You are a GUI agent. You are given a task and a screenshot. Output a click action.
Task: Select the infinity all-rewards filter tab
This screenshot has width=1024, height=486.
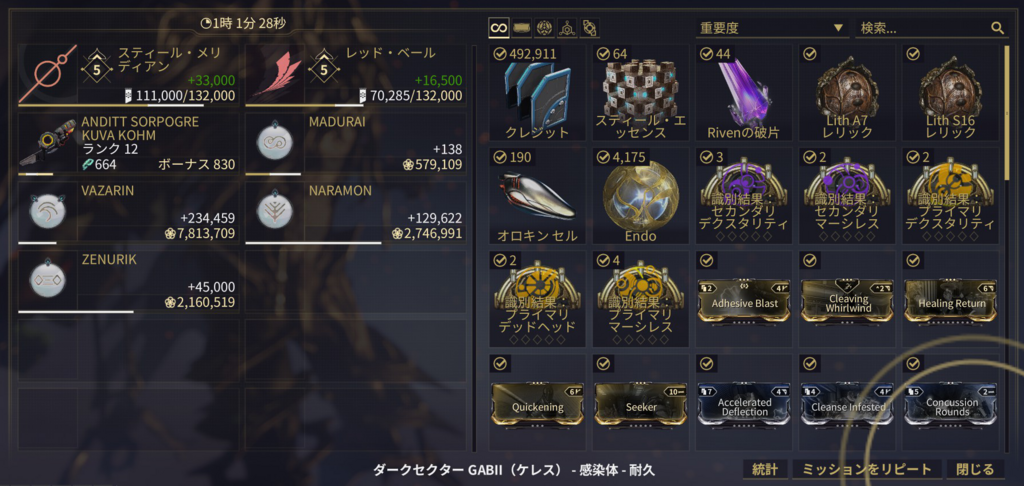(499, 27)
